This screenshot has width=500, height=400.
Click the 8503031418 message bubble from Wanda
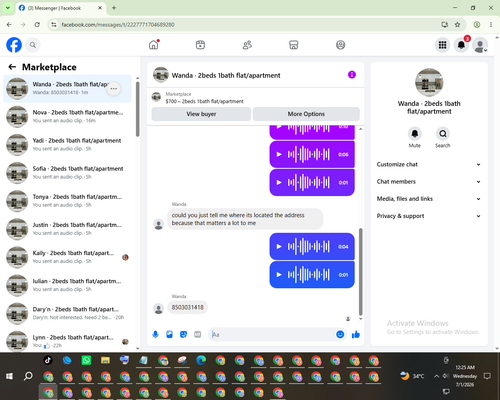(187, 307)
